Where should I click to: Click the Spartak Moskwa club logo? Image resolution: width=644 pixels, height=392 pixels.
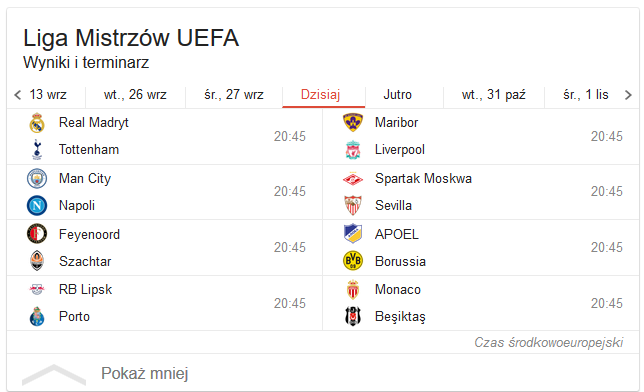[x=353, y=179]
